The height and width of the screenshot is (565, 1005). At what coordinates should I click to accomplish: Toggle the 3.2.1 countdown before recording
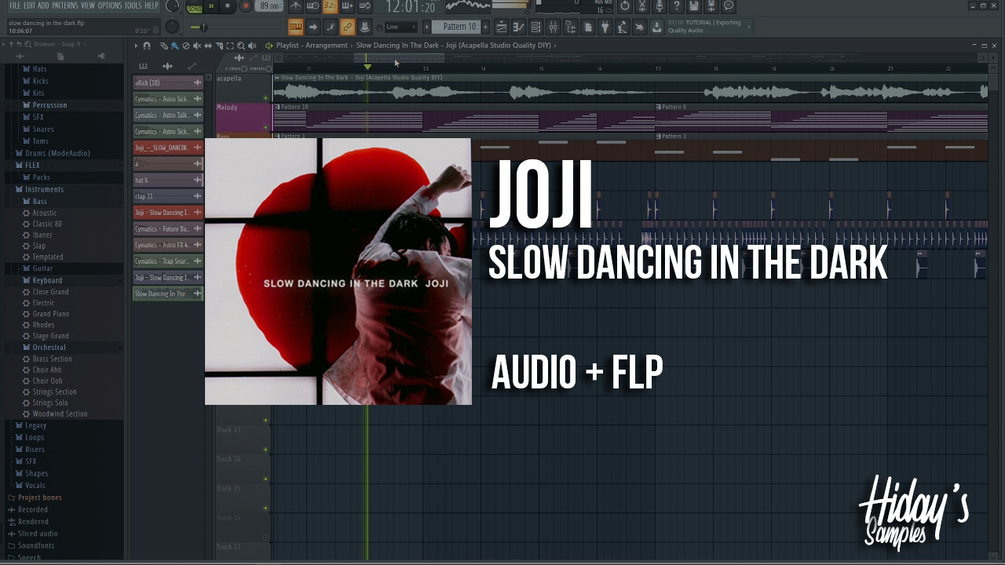click(x=330, y=6)
